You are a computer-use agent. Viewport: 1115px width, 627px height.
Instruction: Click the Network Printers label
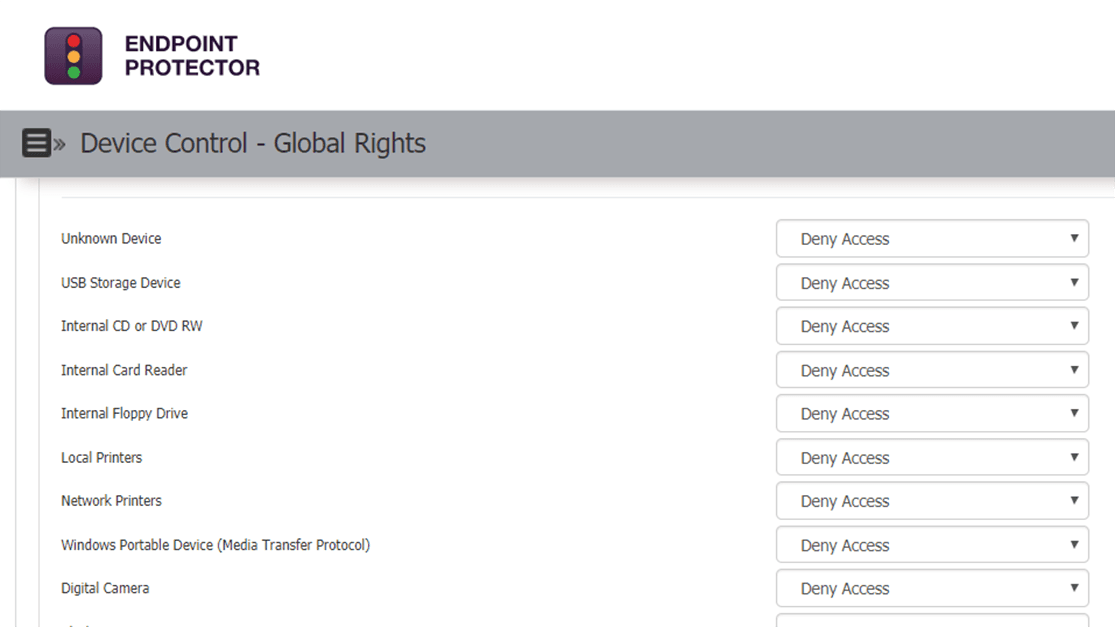111,501
